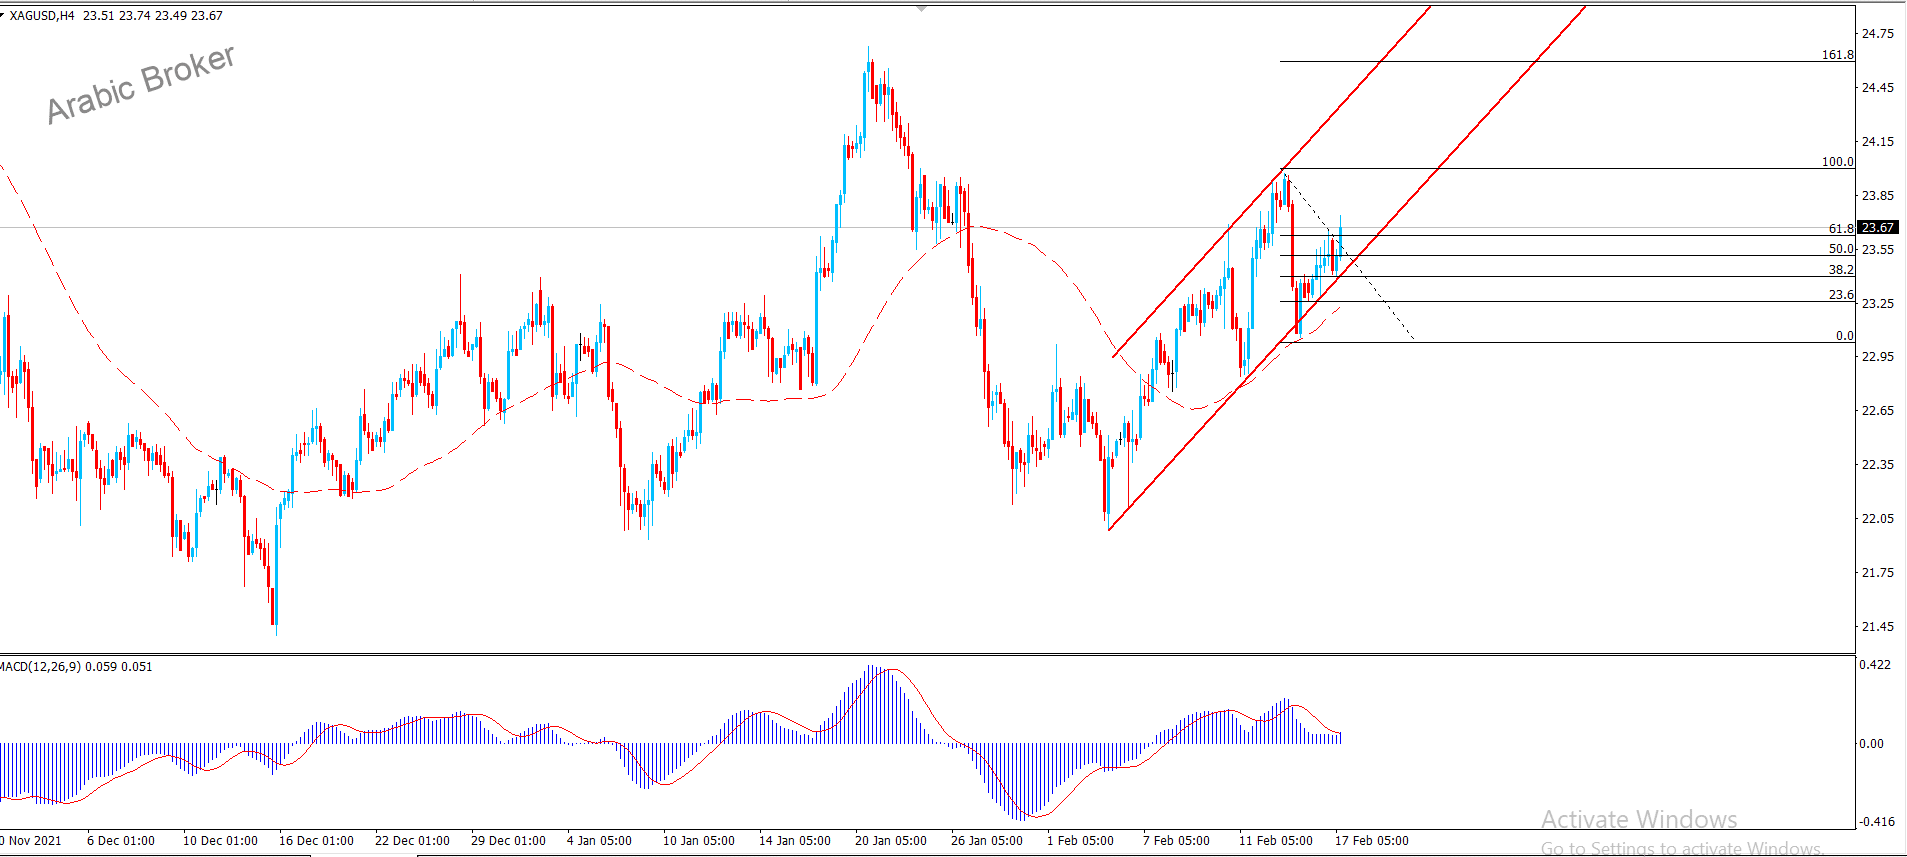Screen dimensions: 1907x857
Task: Click the 50.0 Fibonacci level label
Action: pyautogui.click(x=1841, y=249)
